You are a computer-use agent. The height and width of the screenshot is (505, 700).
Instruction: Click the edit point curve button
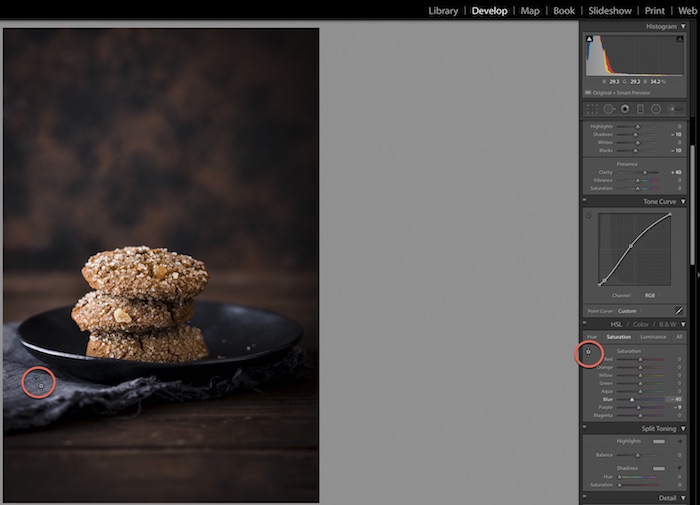tap(679, 310)
